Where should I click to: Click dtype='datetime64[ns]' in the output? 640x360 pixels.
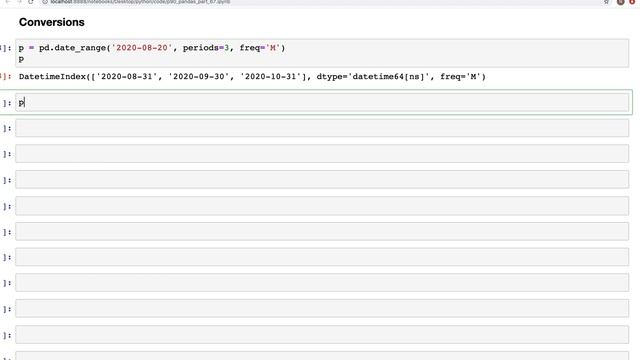click(x=373, y=77)
